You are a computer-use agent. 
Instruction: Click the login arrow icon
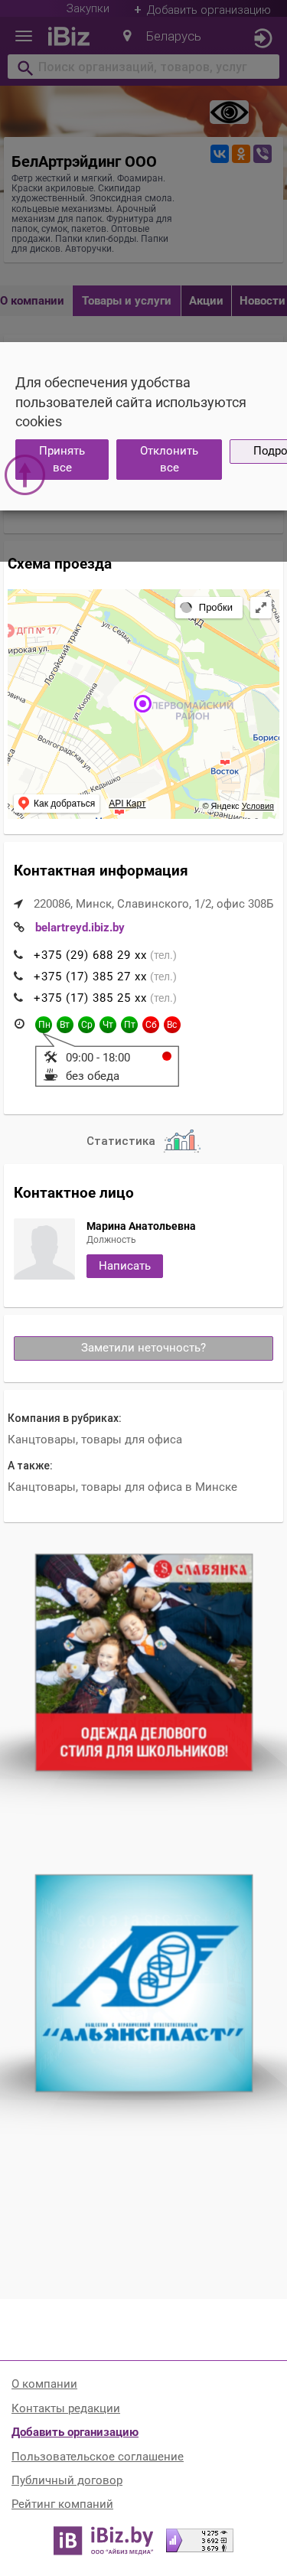click(x=262, y=38)
